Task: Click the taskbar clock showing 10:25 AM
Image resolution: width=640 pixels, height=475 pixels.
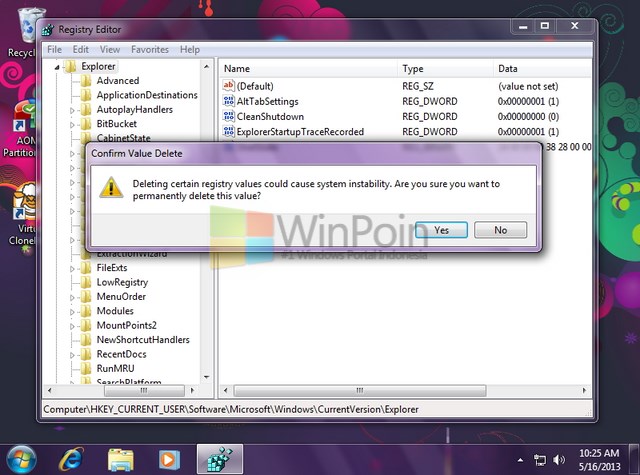Action: 599,459
